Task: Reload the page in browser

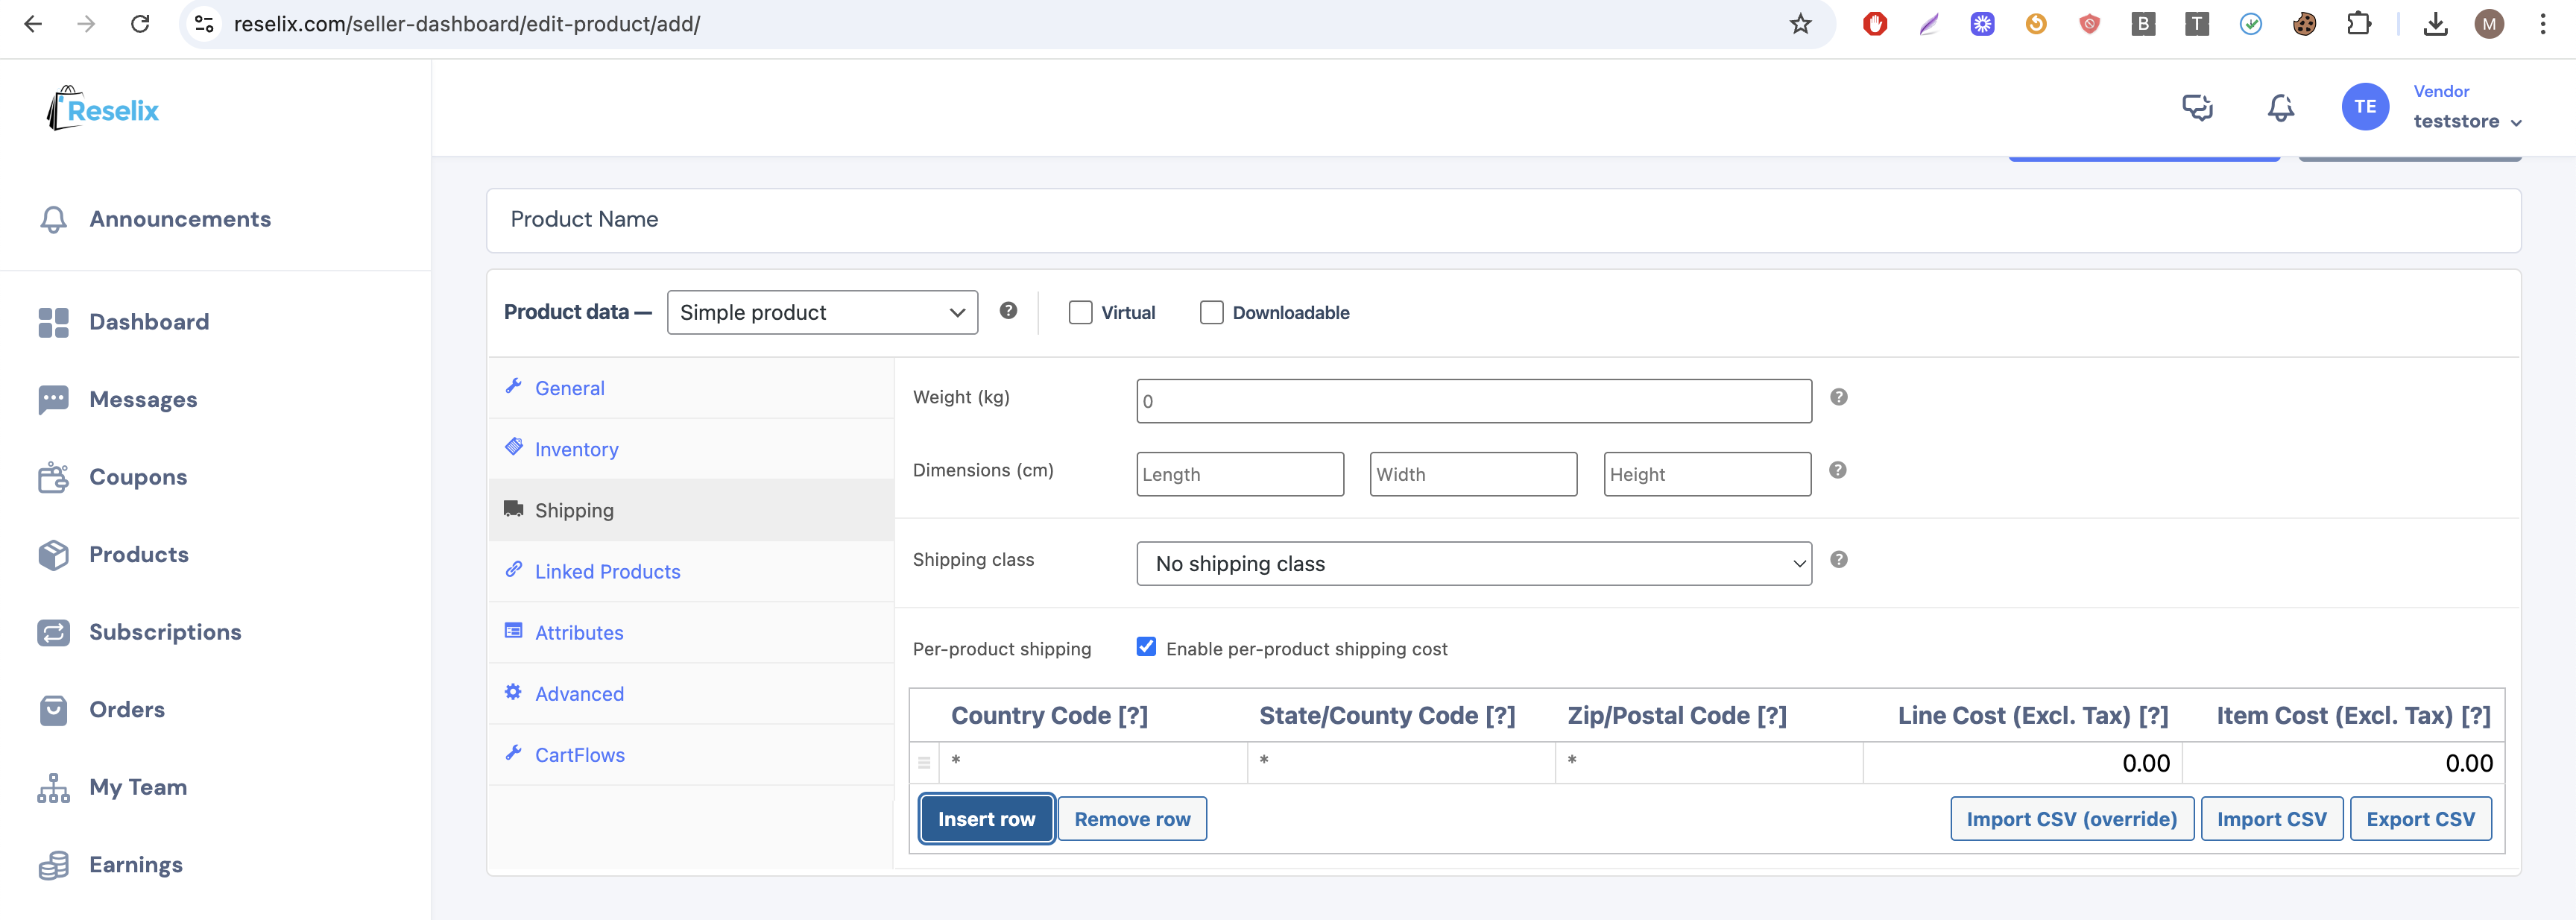Action: 140,24
